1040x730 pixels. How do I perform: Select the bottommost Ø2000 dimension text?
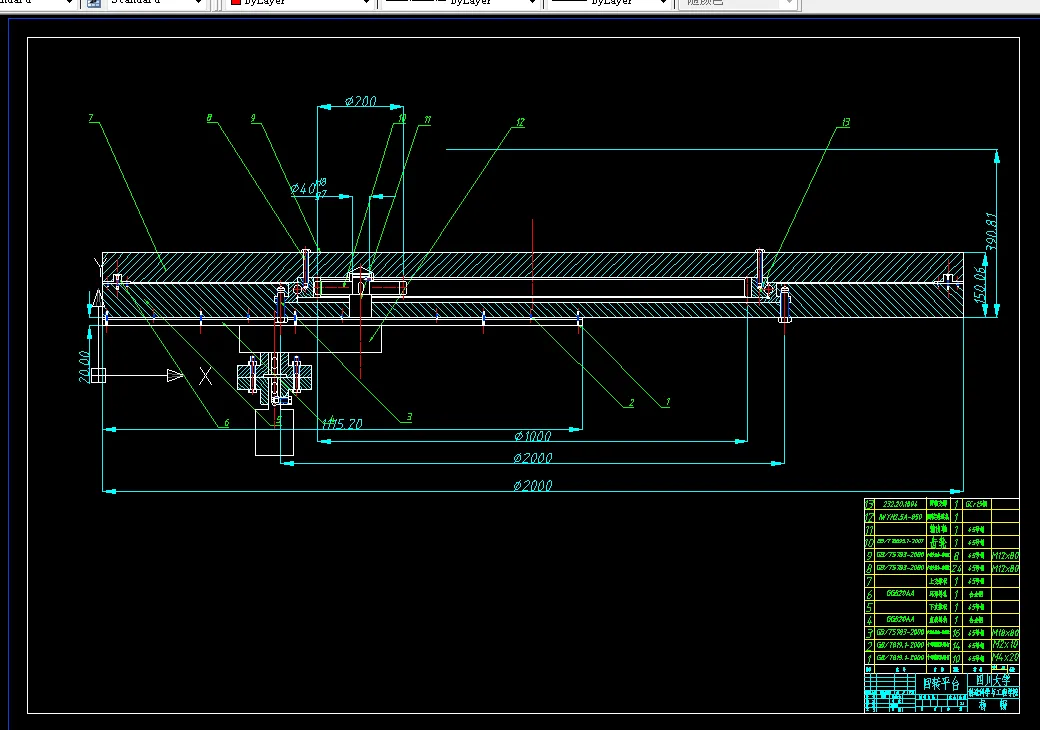[533, 485]
